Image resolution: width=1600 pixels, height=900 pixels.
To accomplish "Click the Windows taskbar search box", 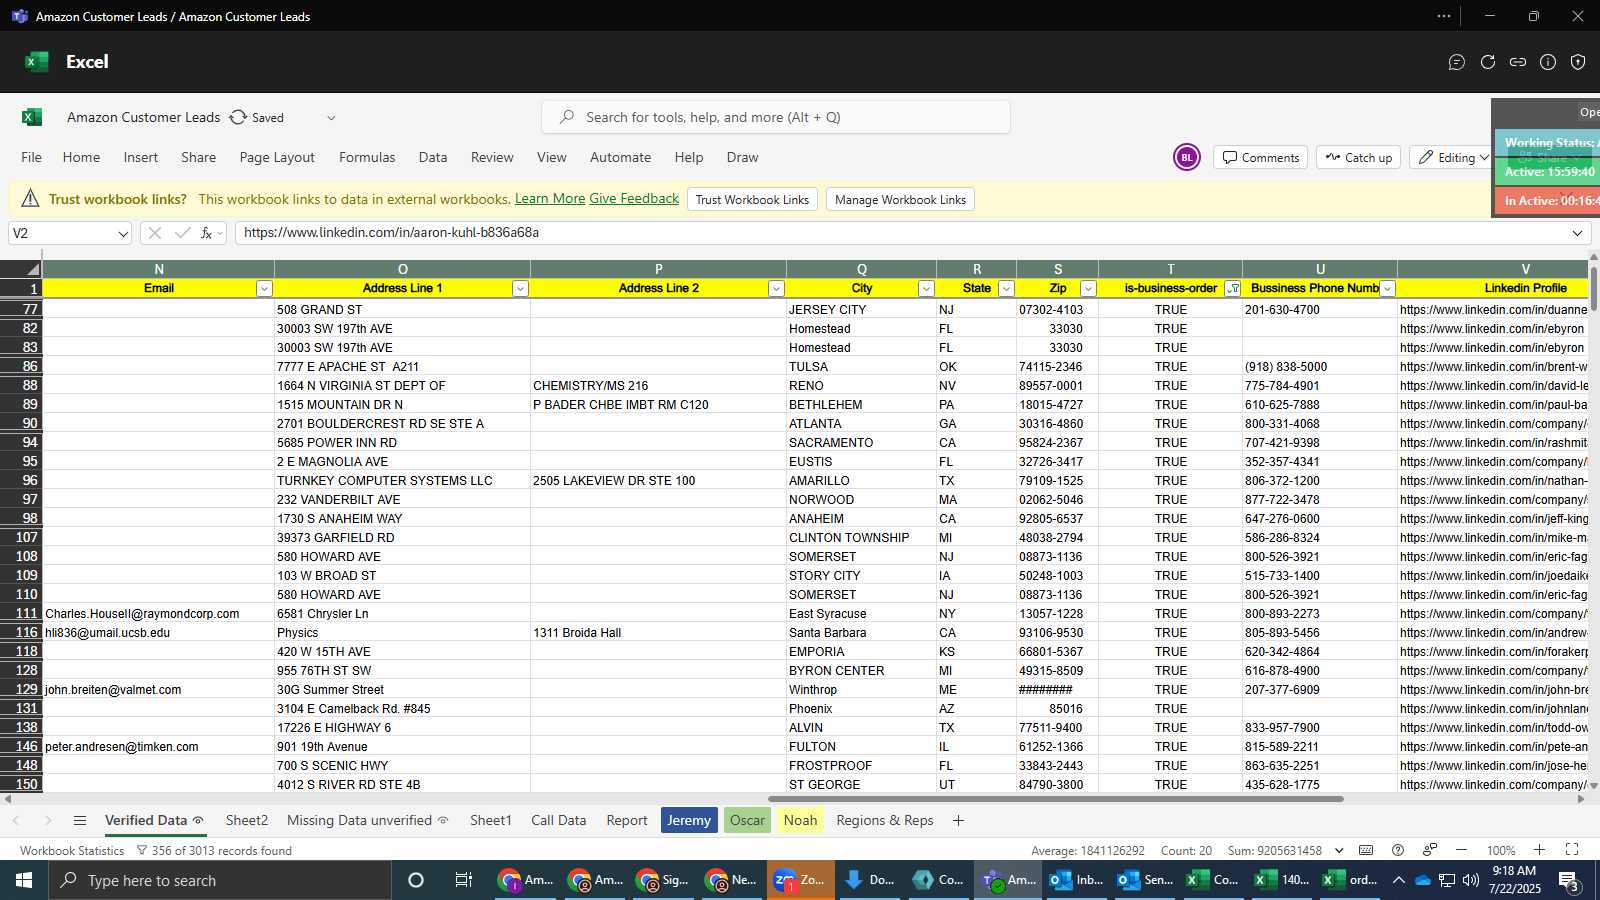I will pyautogui.click(x=220, y=880).
